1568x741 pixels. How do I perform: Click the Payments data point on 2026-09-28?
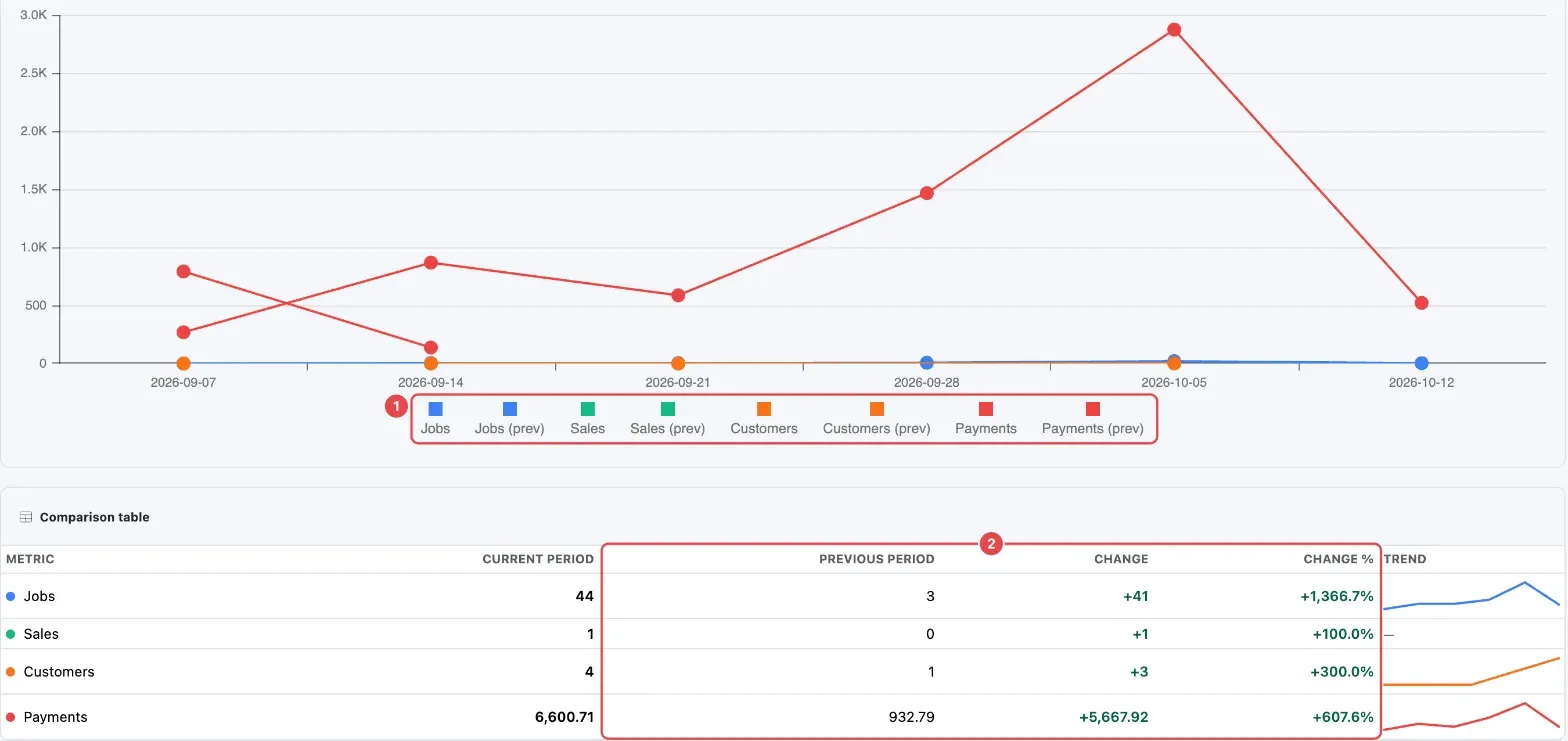point(927,193)
